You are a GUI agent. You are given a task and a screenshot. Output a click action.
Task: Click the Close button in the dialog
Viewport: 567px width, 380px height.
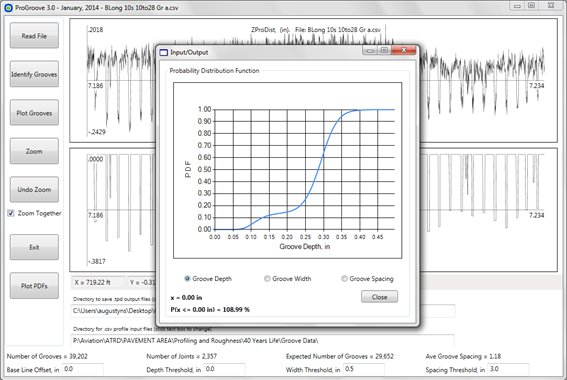[x=379, y=297]
